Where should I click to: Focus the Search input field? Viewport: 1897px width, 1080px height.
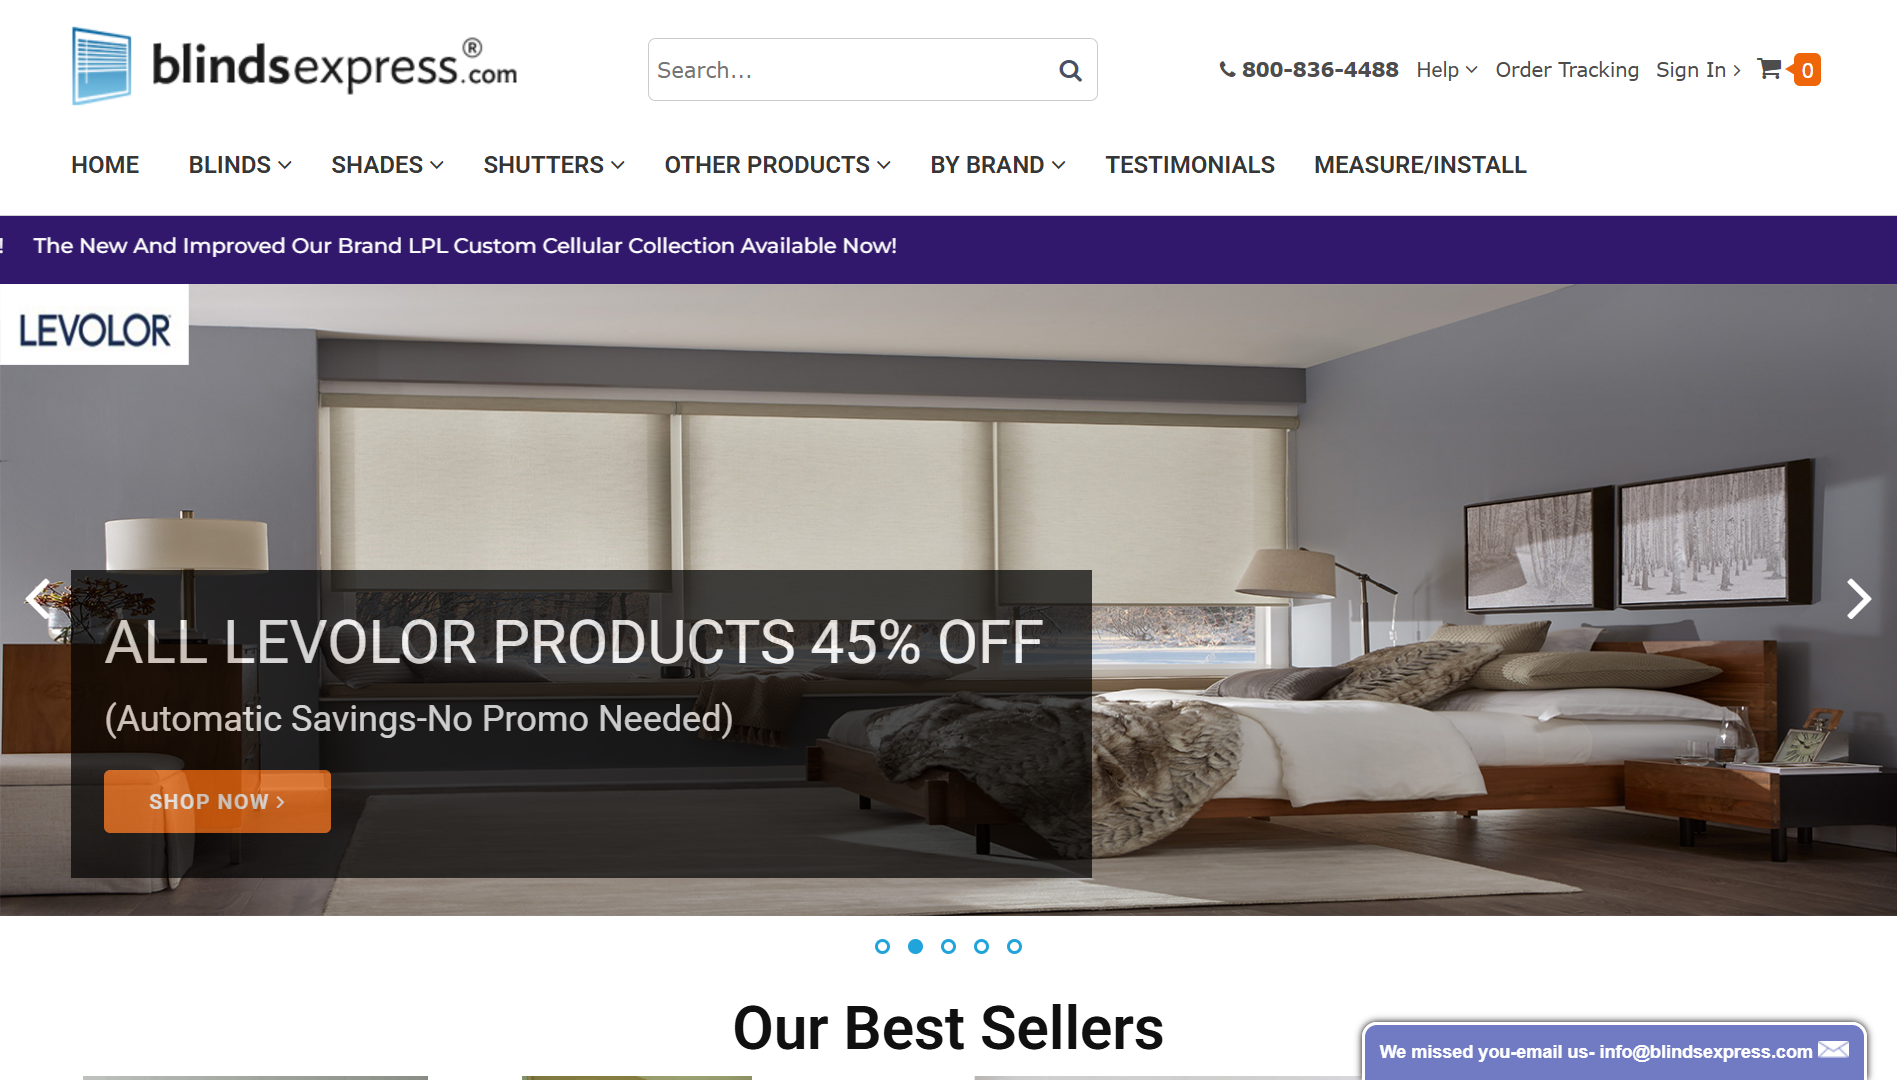(850, 70)
